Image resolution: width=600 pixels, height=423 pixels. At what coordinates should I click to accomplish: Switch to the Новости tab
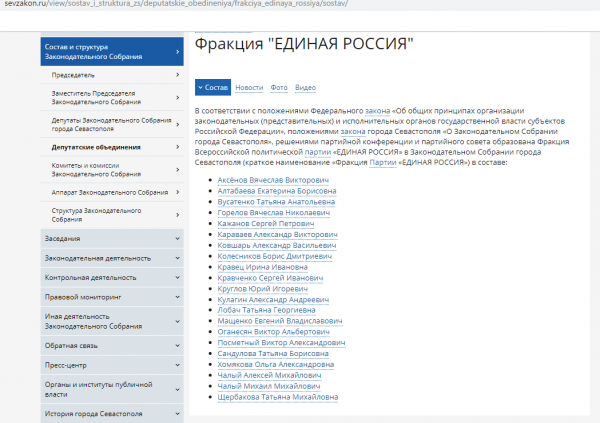[249, 88]
